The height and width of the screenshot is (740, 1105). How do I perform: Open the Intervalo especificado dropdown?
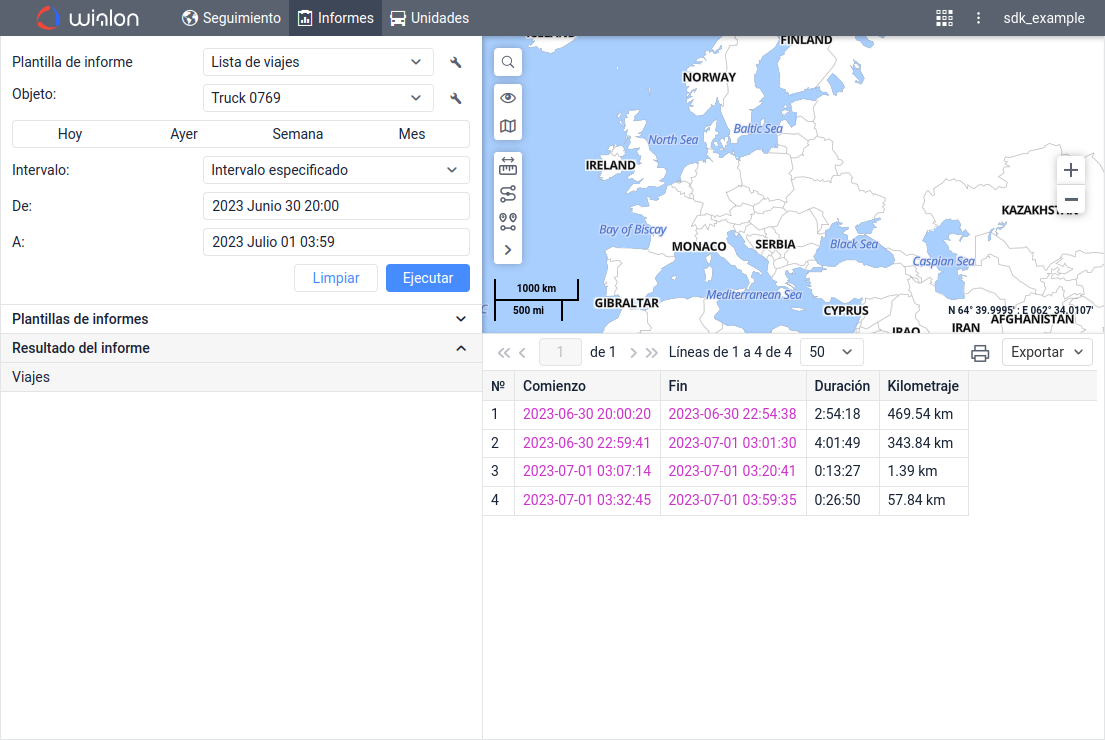336,170
